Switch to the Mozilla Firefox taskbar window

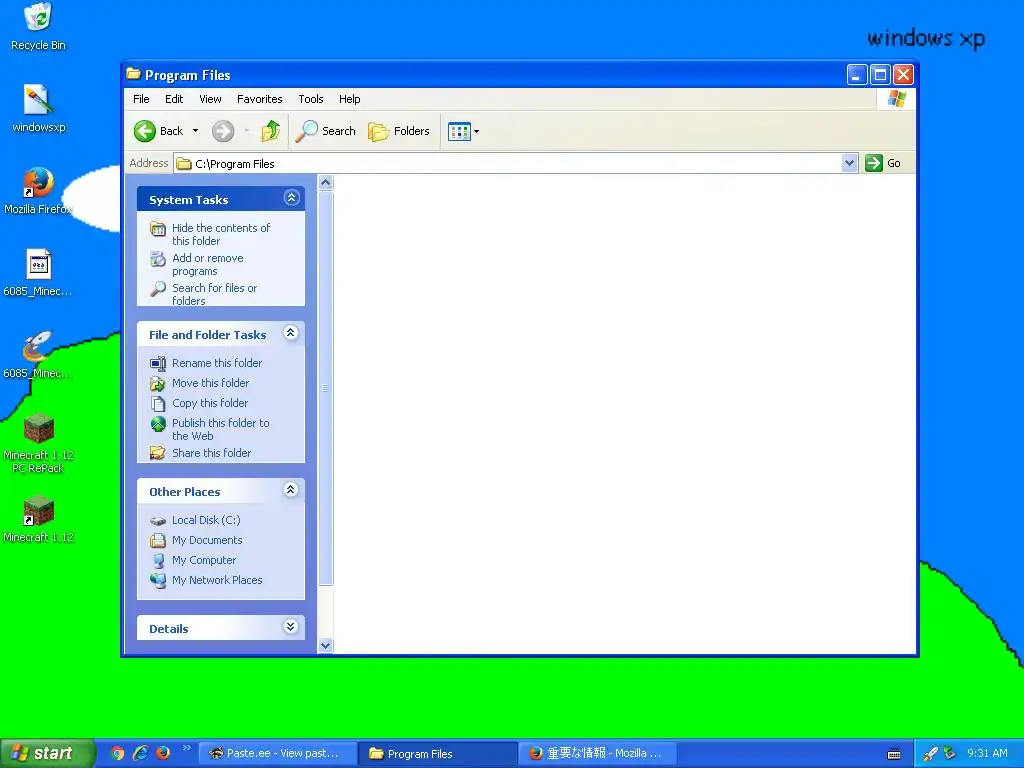tap(598, 754)
